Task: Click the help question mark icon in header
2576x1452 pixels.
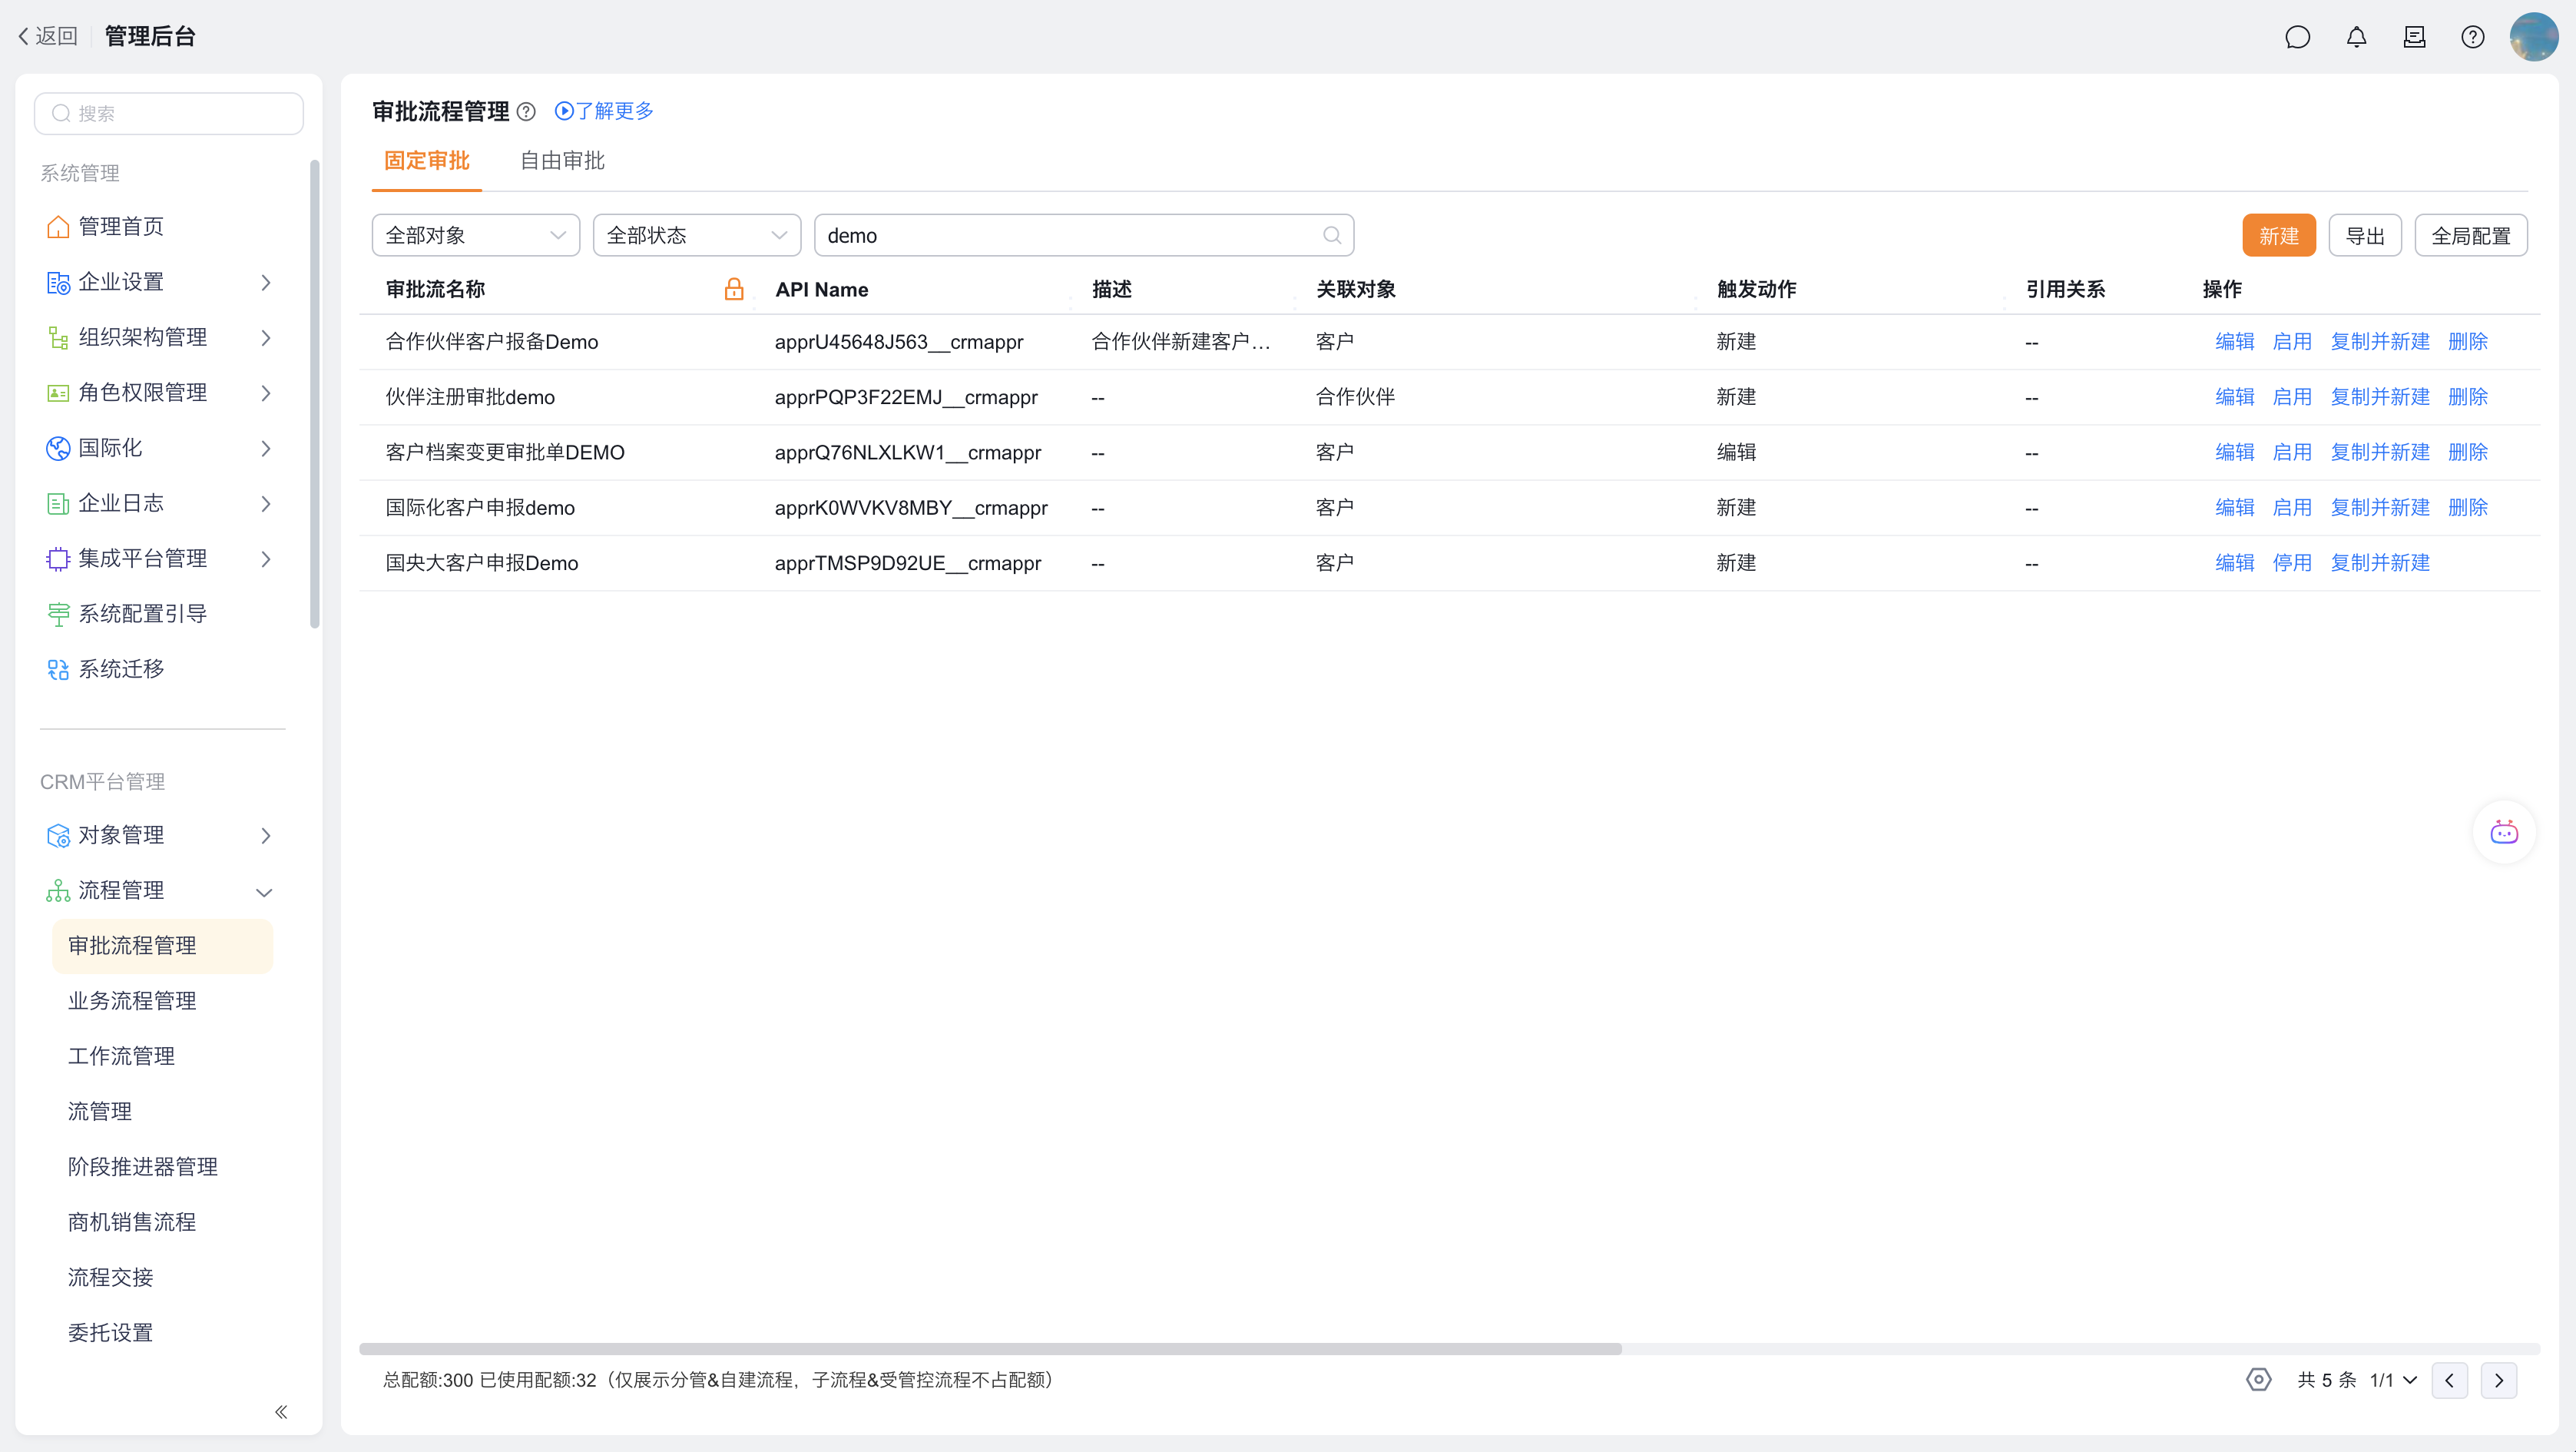Action: click(x=2472, y=37)
